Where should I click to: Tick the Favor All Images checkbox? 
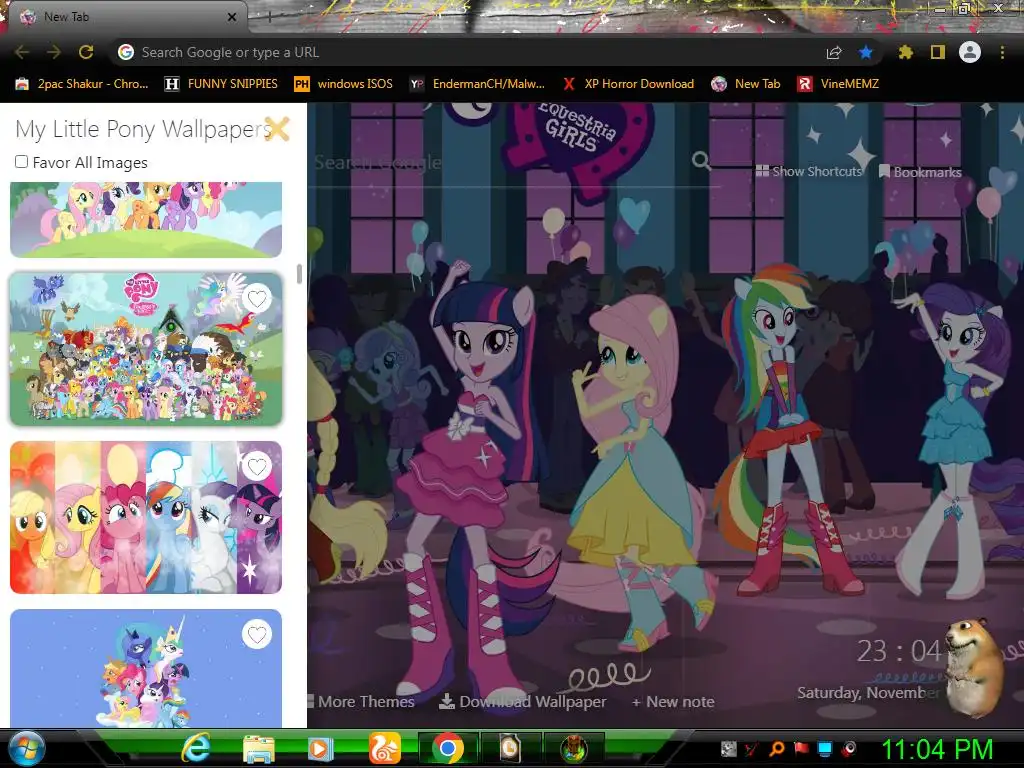point(22,162)
